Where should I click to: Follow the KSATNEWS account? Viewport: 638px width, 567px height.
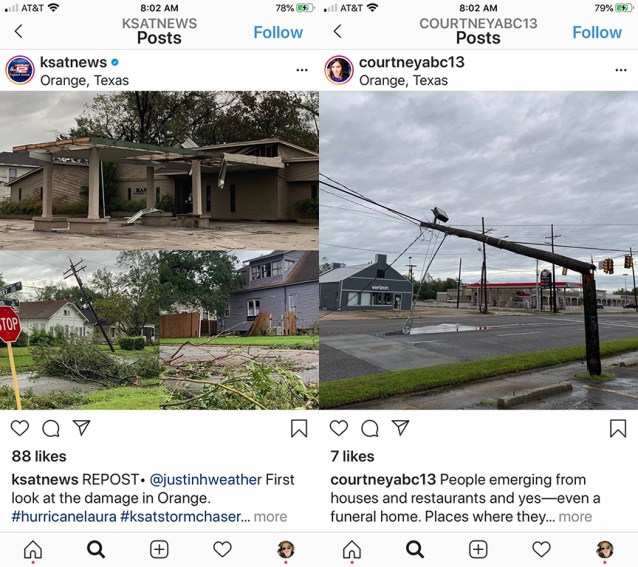point(278,32)
